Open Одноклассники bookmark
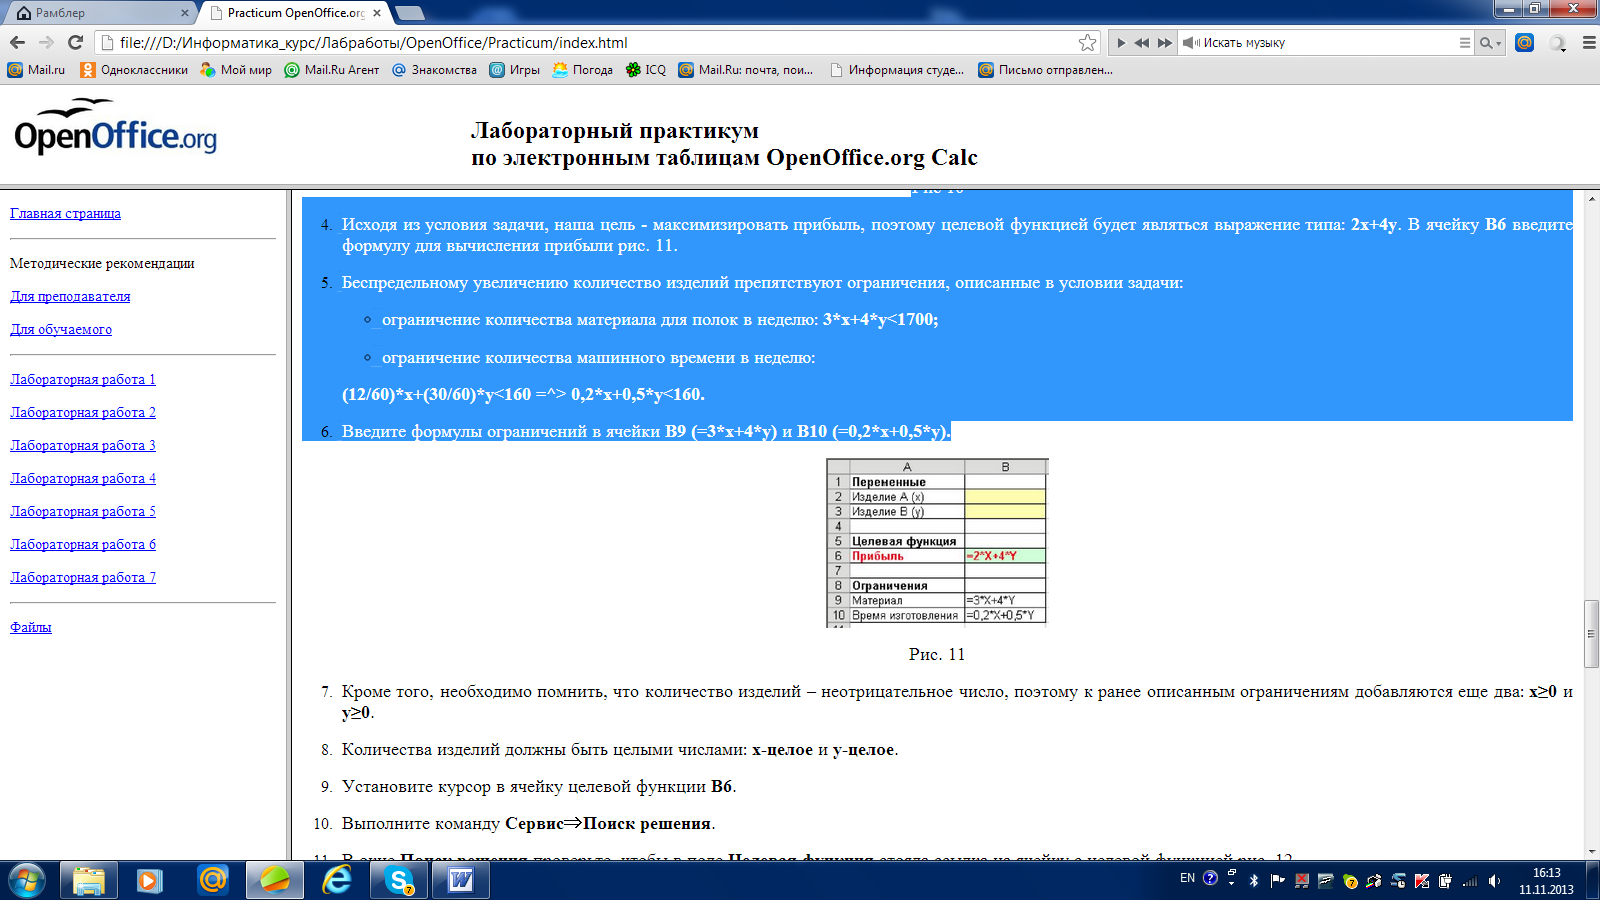Screen dimensions: 1600x900 [x=134, y=70]
